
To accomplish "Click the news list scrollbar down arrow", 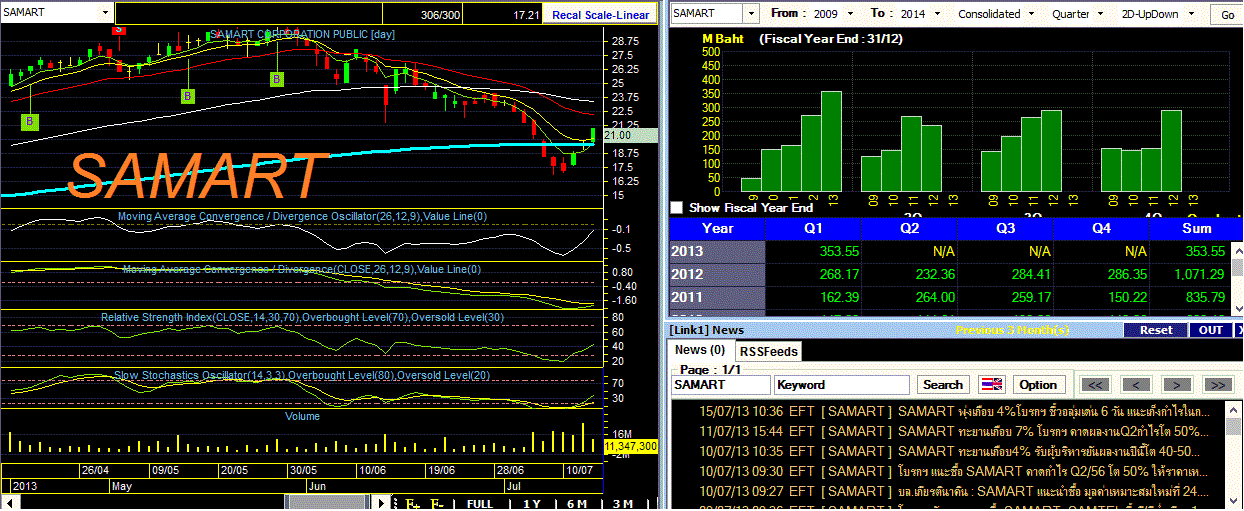I will (x=1231, y=503).
